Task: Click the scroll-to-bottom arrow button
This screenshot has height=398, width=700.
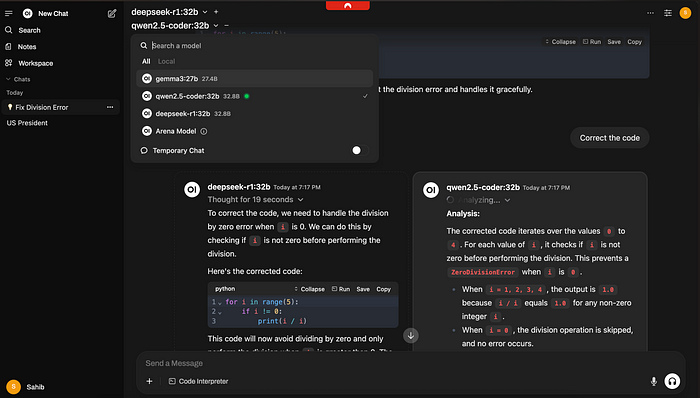Action: [x=411, y=336]
